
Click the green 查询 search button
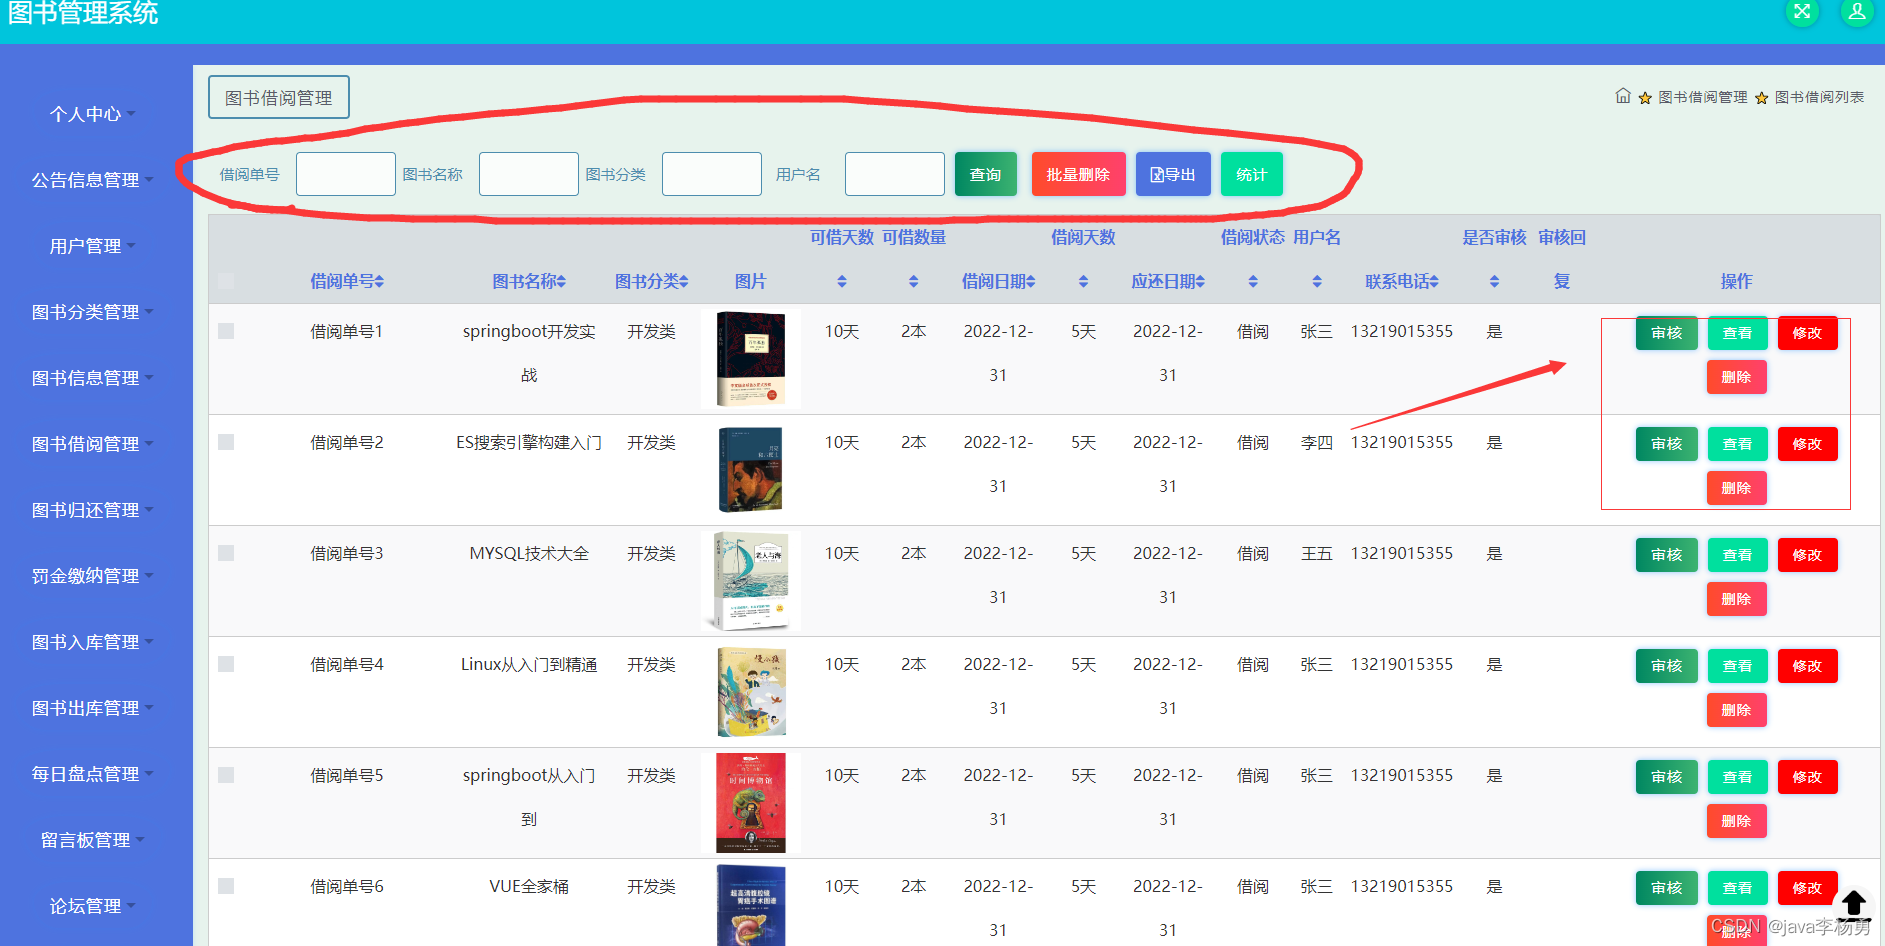[985, 174]
